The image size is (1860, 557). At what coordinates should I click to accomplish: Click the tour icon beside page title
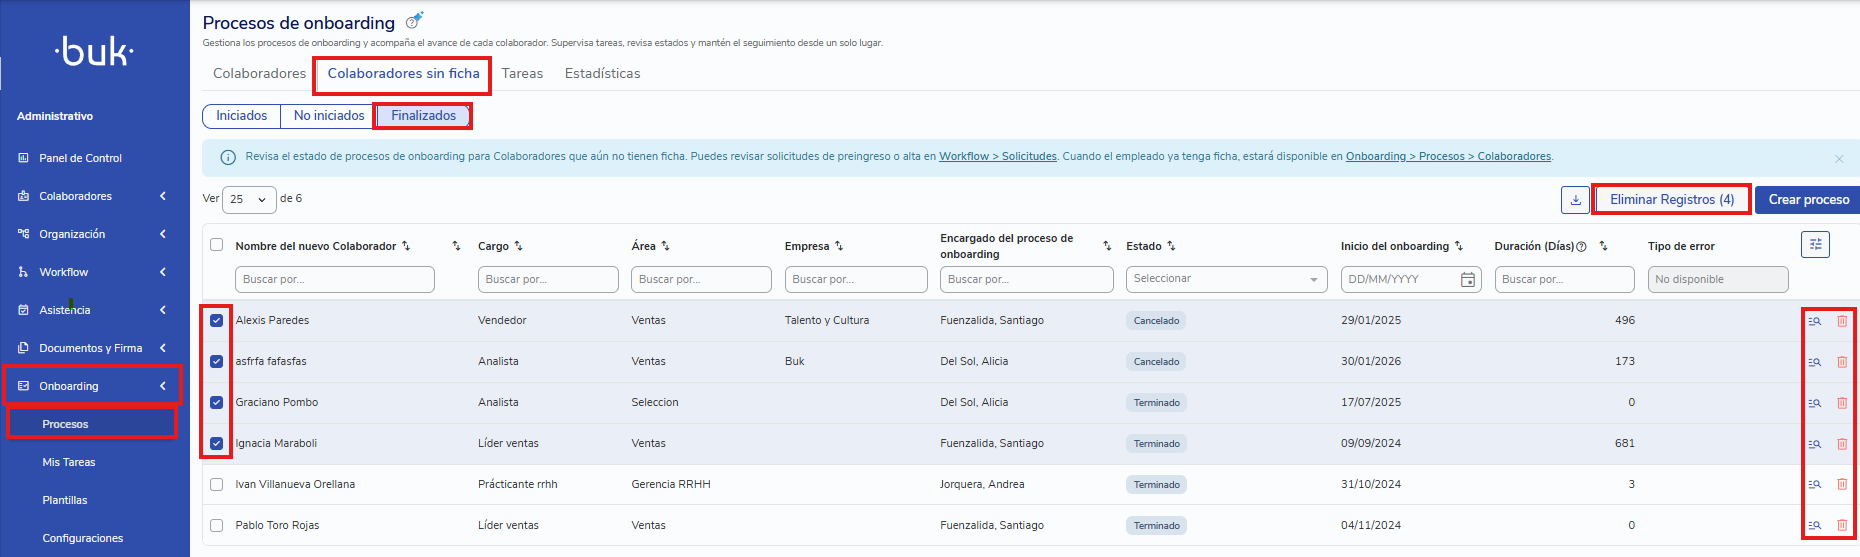414,21
